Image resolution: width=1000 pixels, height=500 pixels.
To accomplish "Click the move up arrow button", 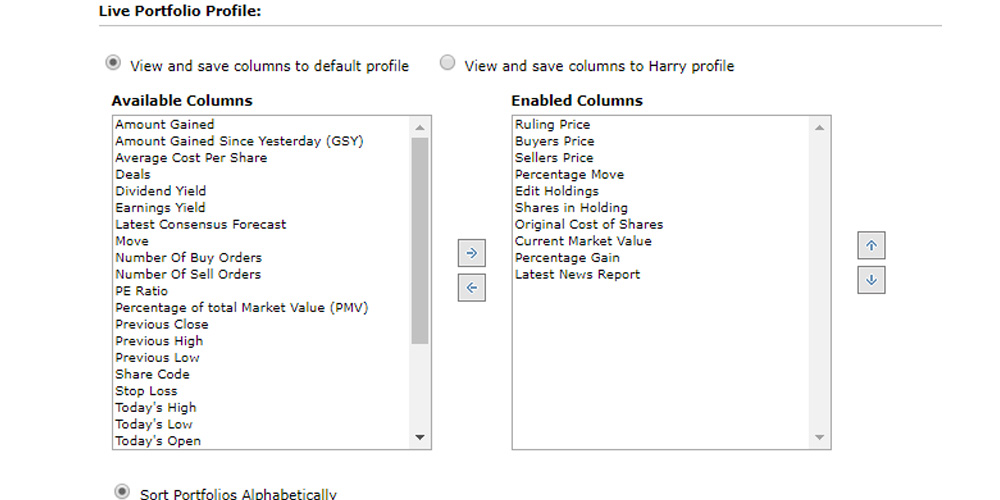I will pyautogui.click(x=871, y=246).
